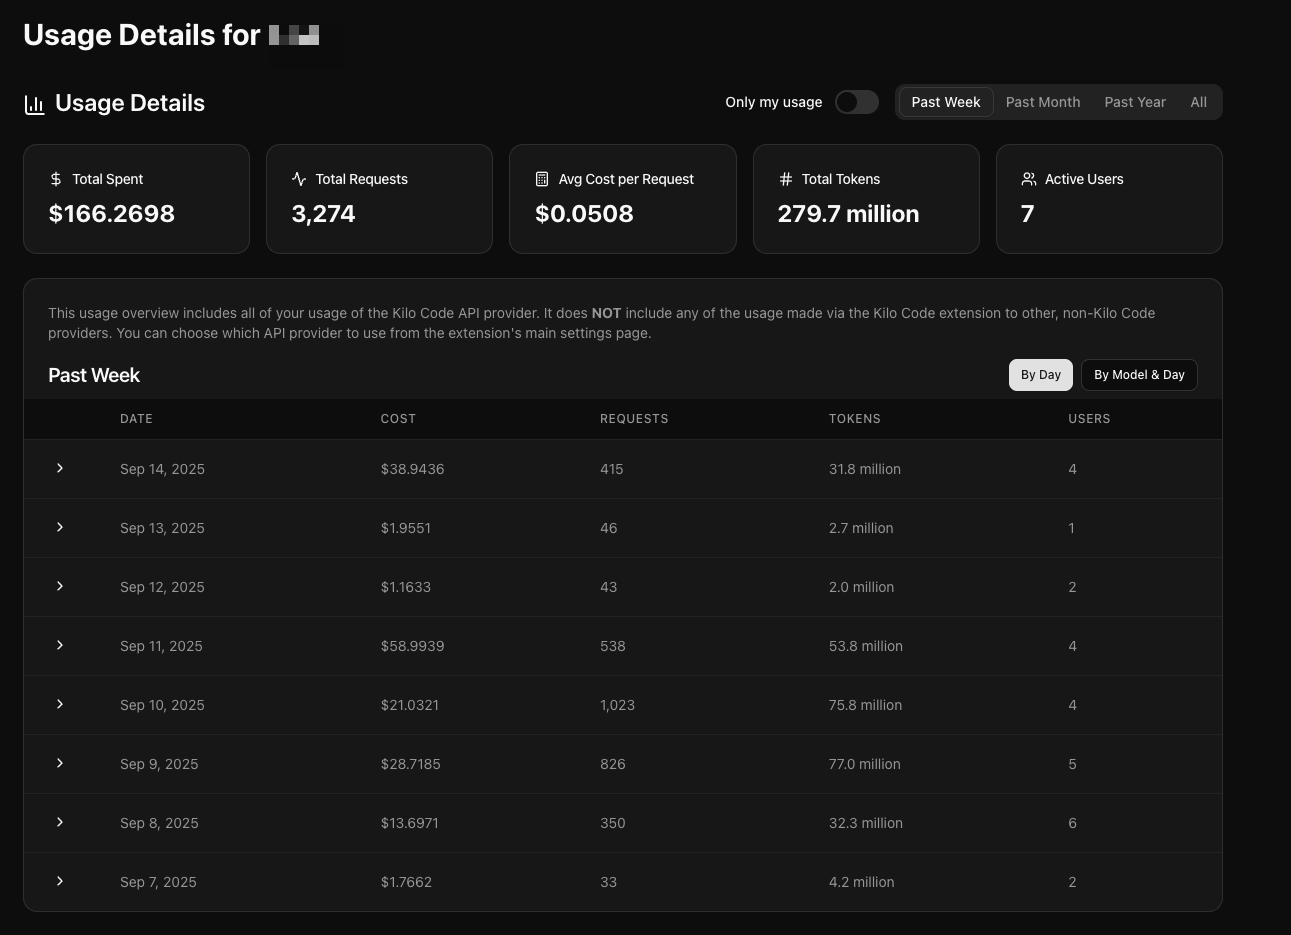Viewport: 1291px width, 935px height.
Task: Toggle usage grouping back to By Day
Action: point(1041,375)
